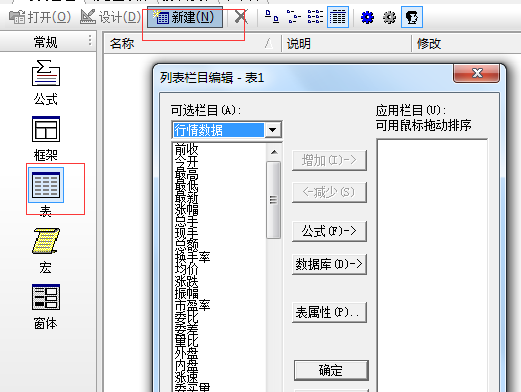521x392 pixels.
Task: Select 涨速 in available fields list
Action: tap(187, 378)
